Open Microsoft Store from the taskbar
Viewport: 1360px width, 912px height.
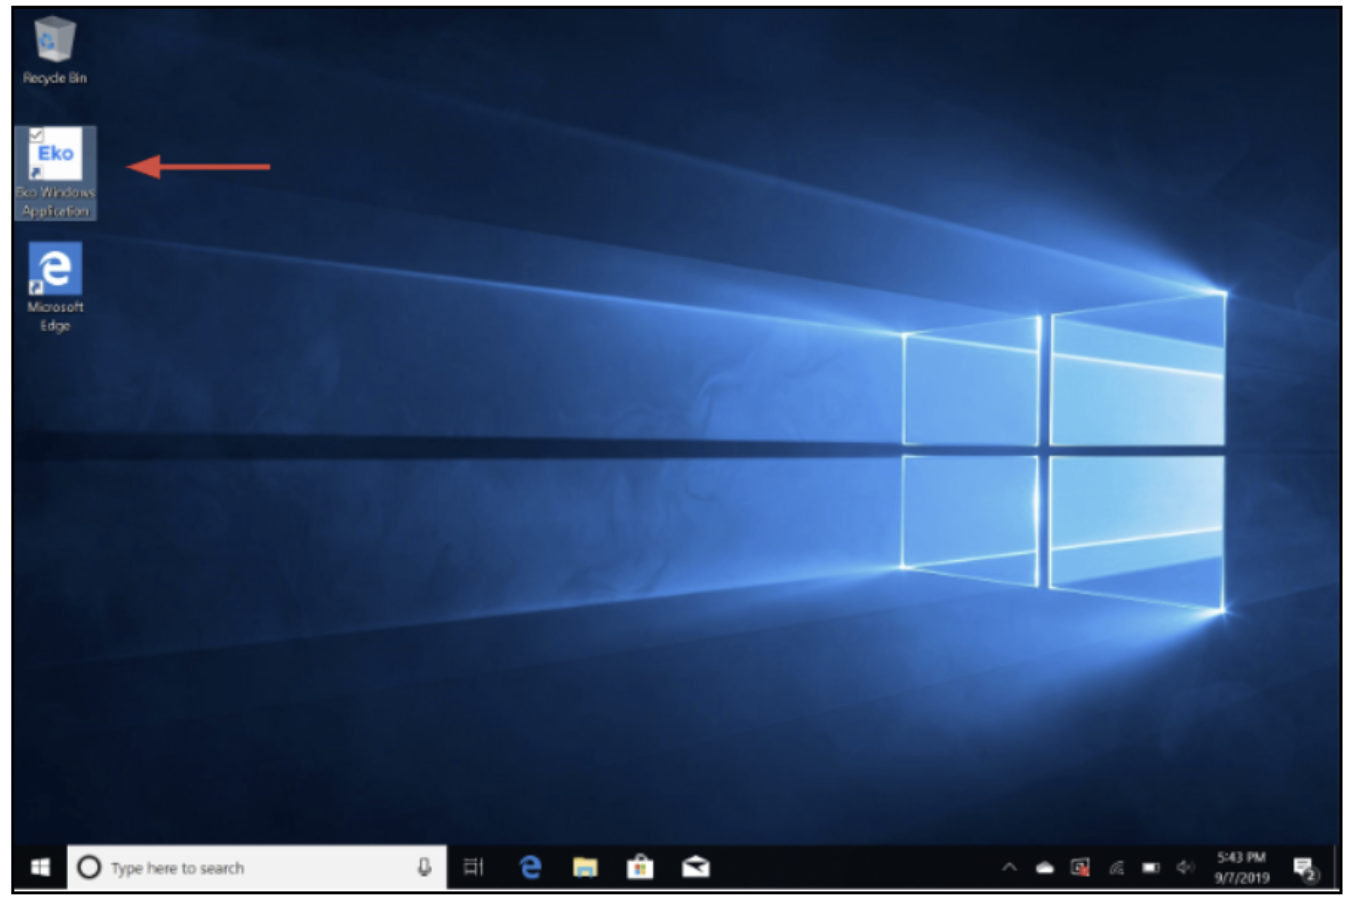click(640, 867)
